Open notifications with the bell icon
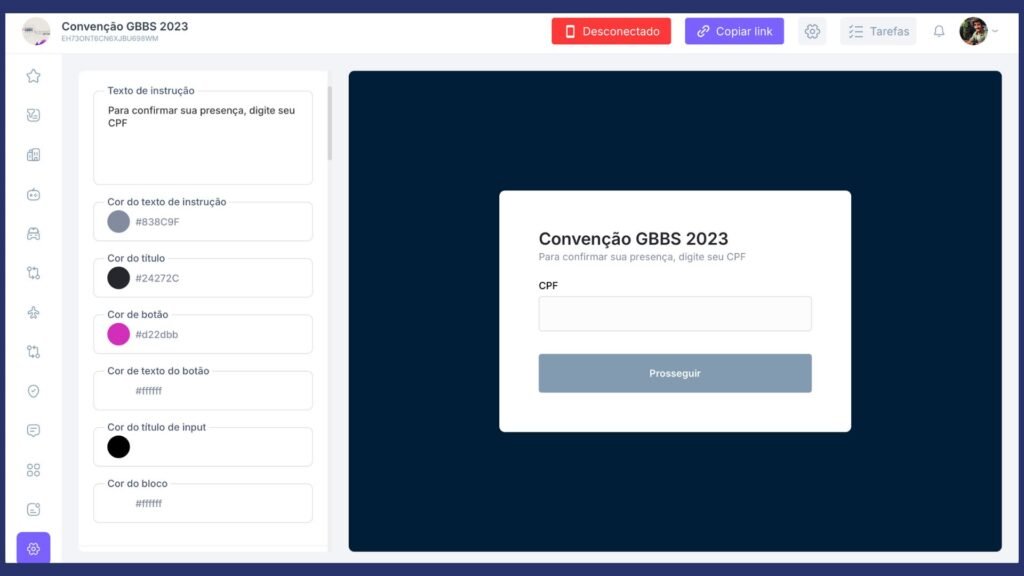1024x576 pixels. pyautogui.click(x=939, y=31)
